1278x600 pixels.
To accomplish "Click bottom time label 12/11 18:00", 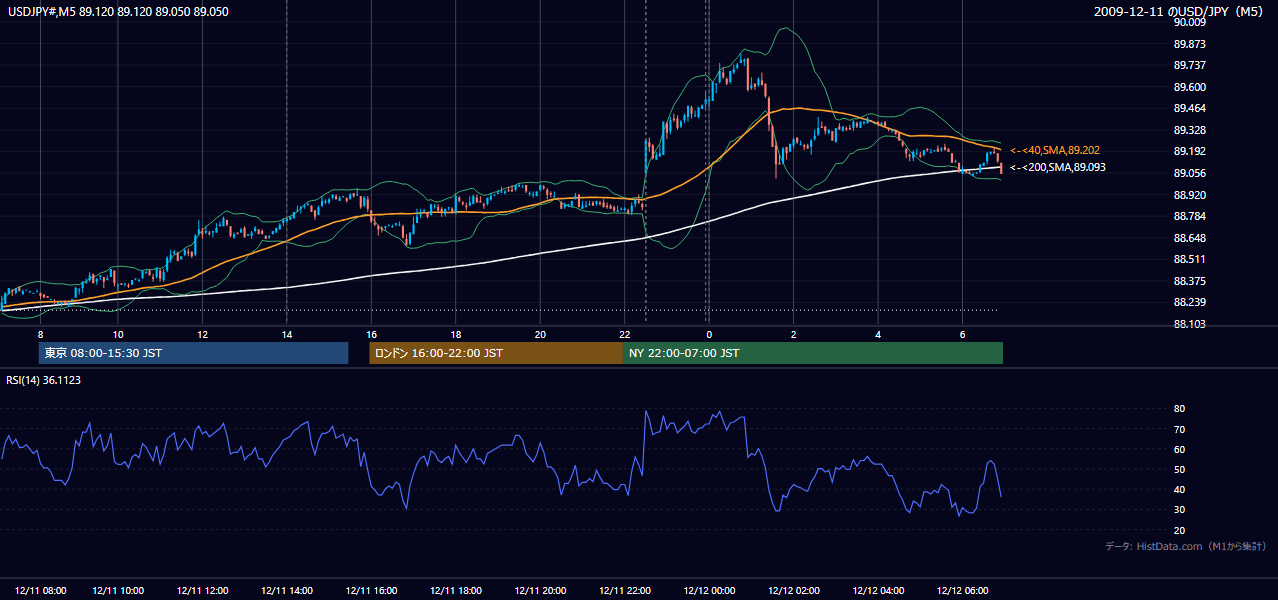I will [455, 590].
